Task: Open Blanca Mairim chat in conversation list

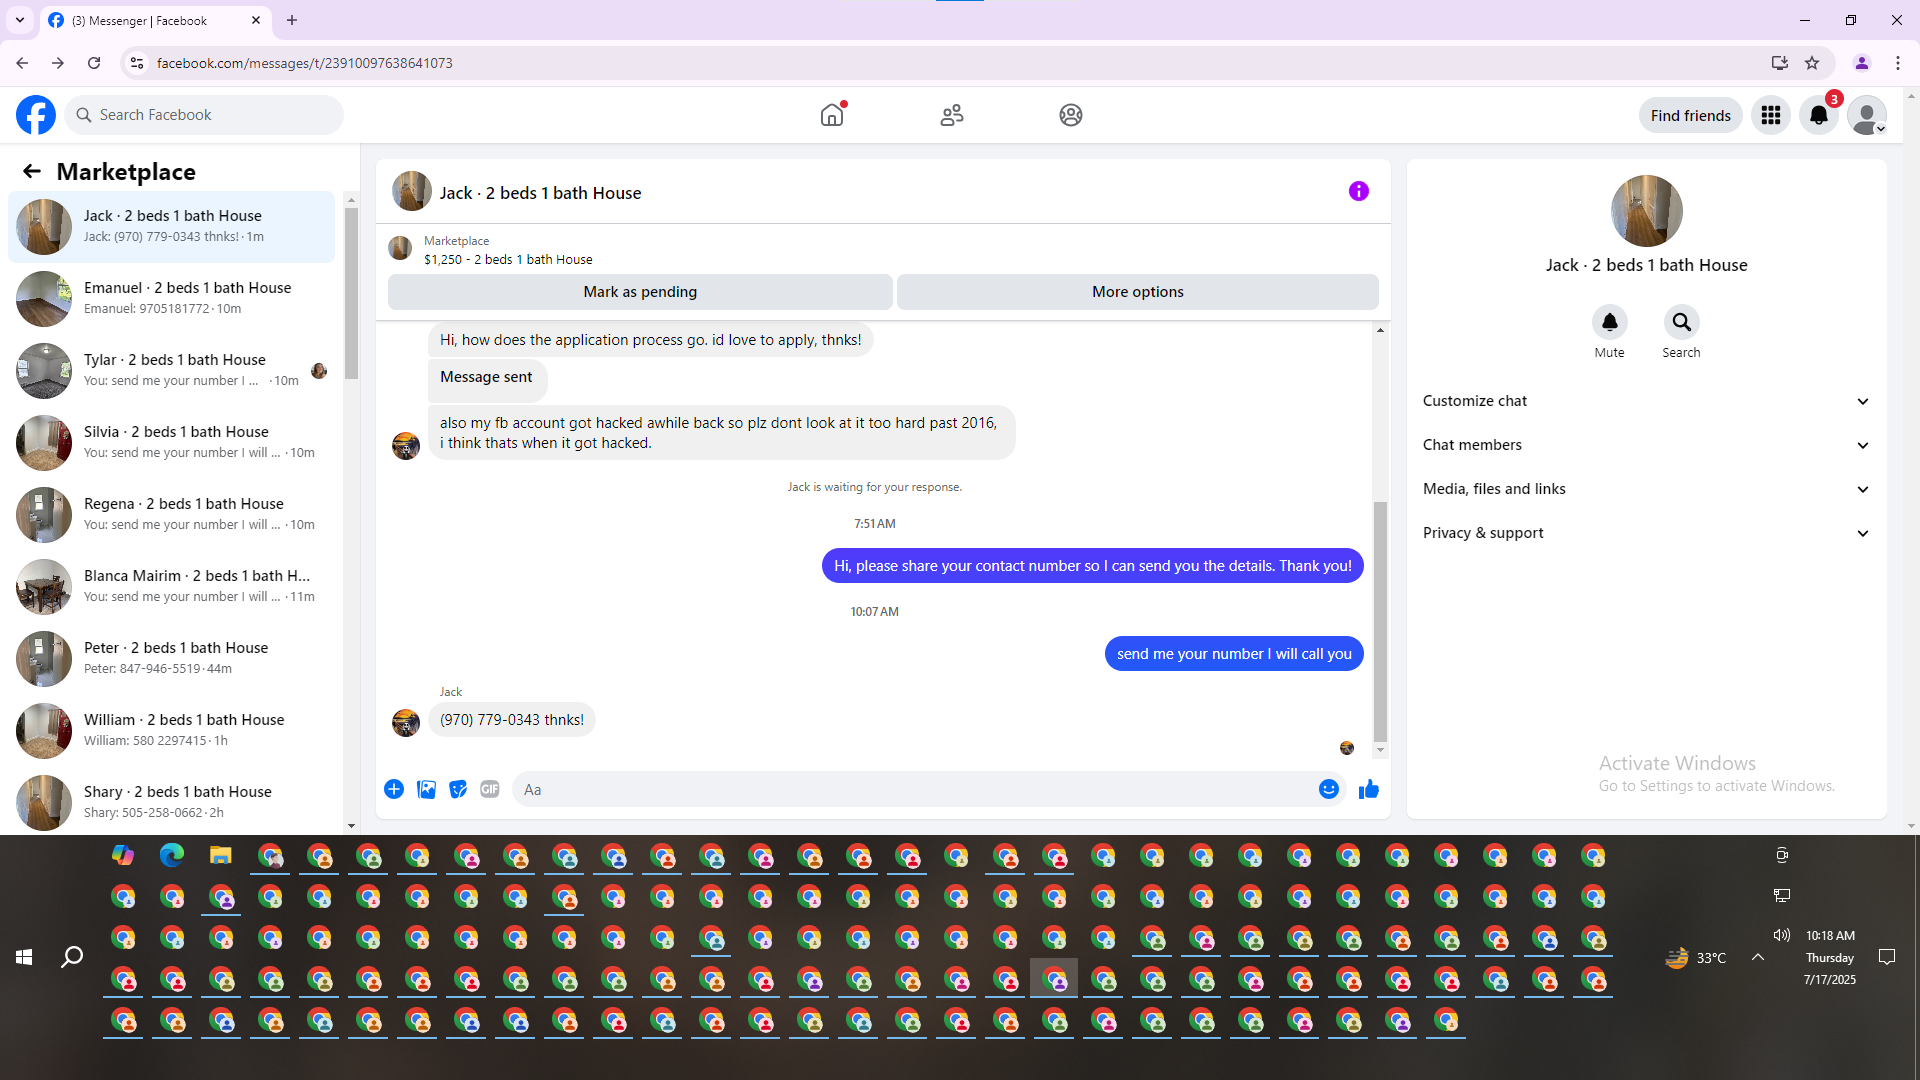Action: point(172,587)
